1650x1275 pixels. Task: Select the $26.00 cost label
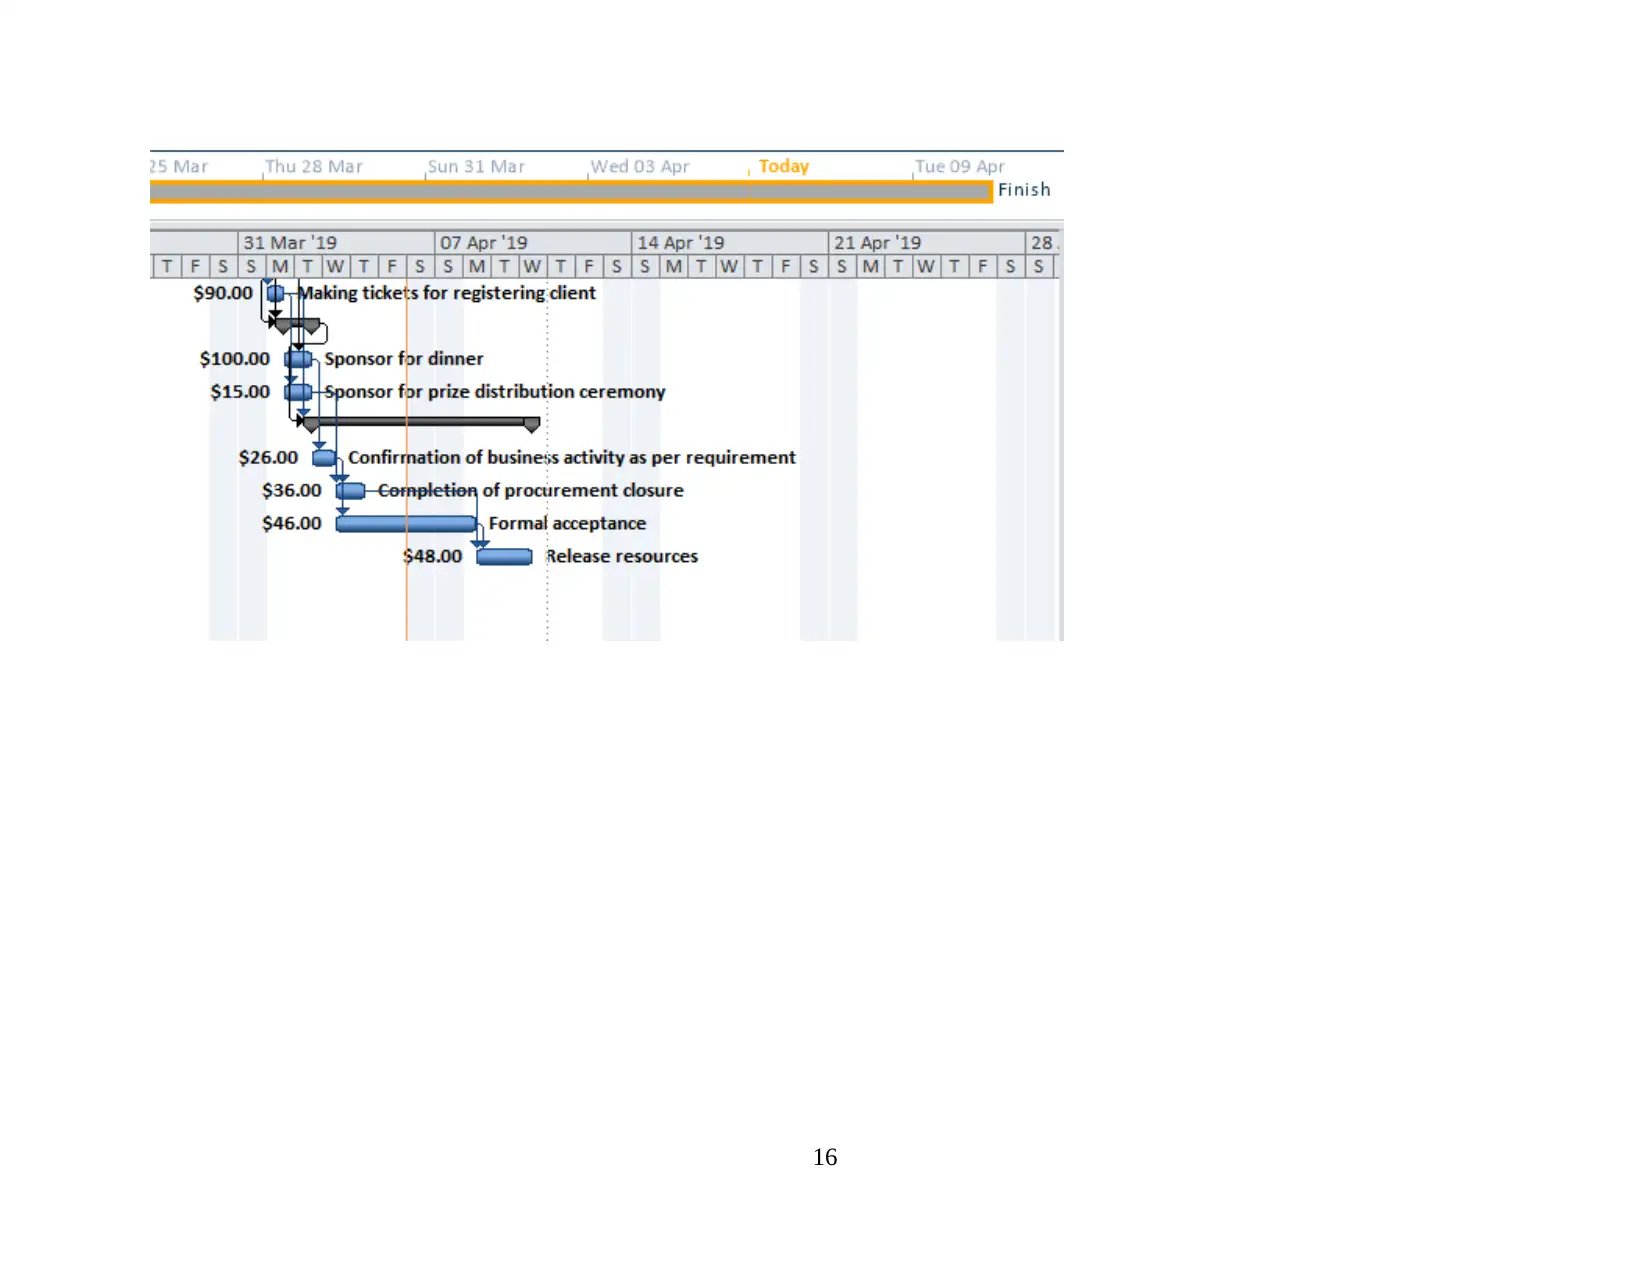[x=268, y=458]
